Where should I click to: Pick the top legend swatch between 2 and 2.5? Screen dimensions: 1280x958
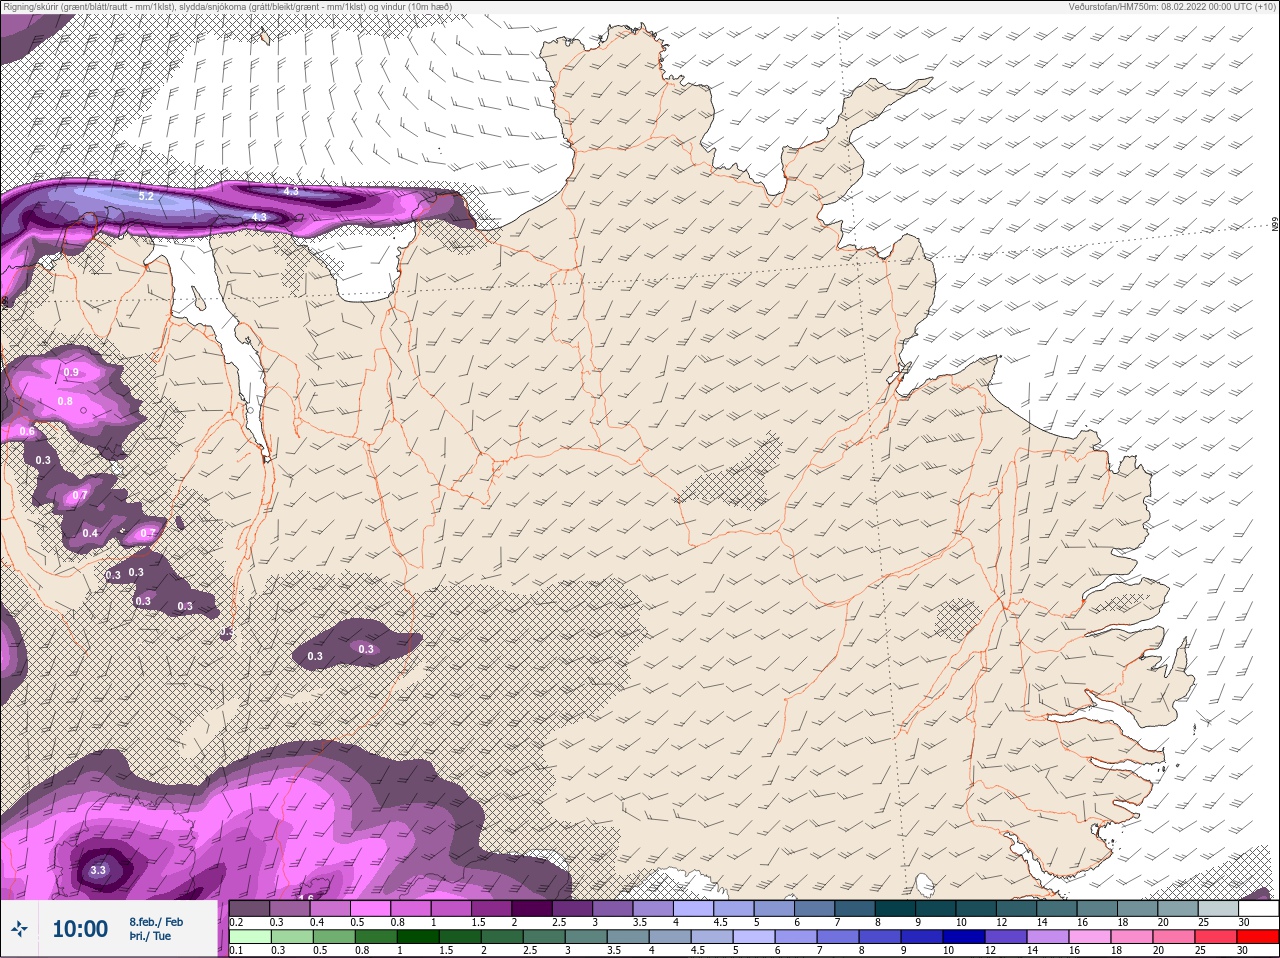(533, 908)
